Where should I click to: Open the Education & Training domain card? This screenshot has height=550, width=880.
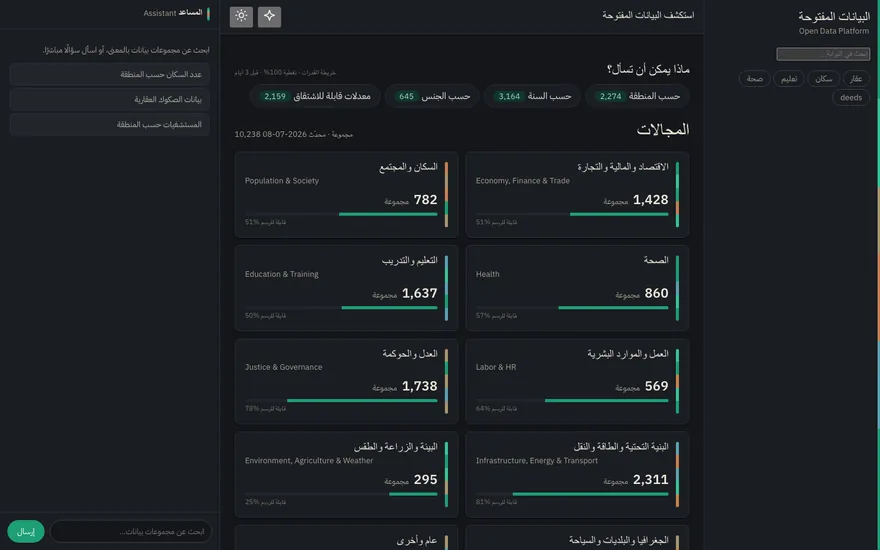pos(346,288)
